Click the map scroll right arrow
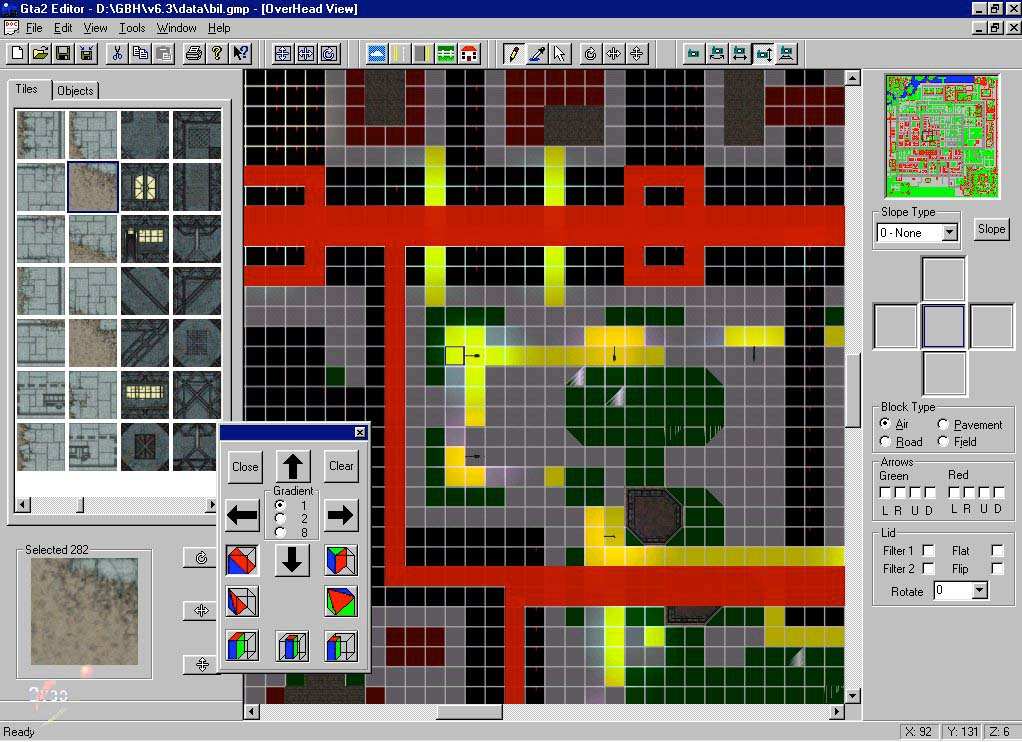Viewport: 1022px width, 742px height. click(838, 711)
